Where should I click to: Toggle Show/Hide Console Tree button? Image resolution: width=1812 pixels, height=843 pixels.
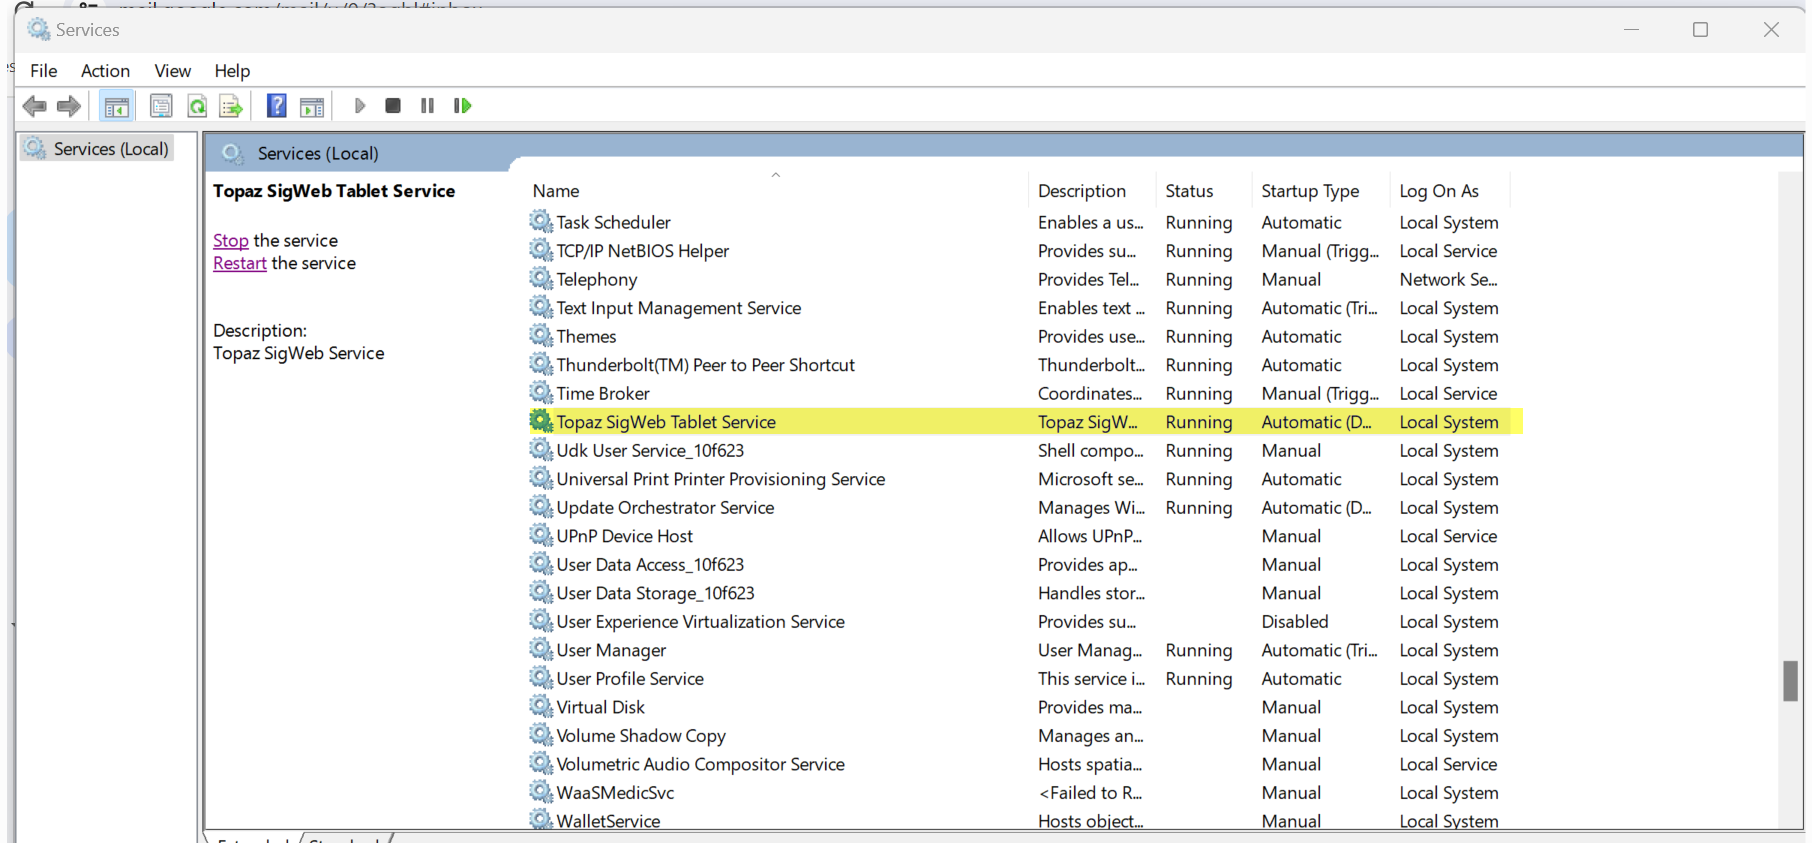117,106
